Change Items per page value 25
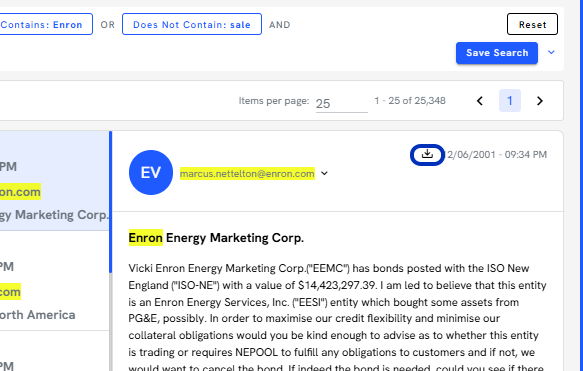The width and height of the screenshot is (583, 371). (x=341, y=103)
